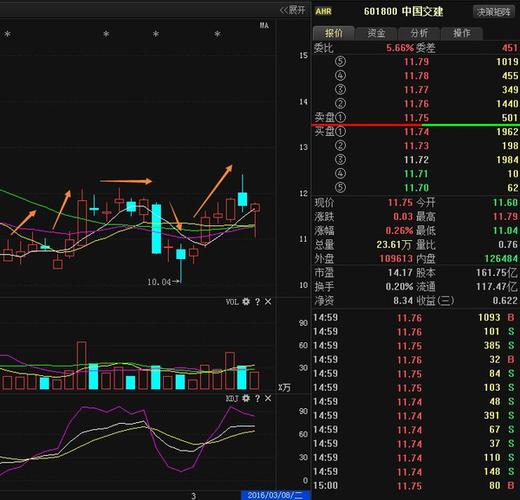
Task: Click the circled 3 buy level icon
Action: (340, 160)
